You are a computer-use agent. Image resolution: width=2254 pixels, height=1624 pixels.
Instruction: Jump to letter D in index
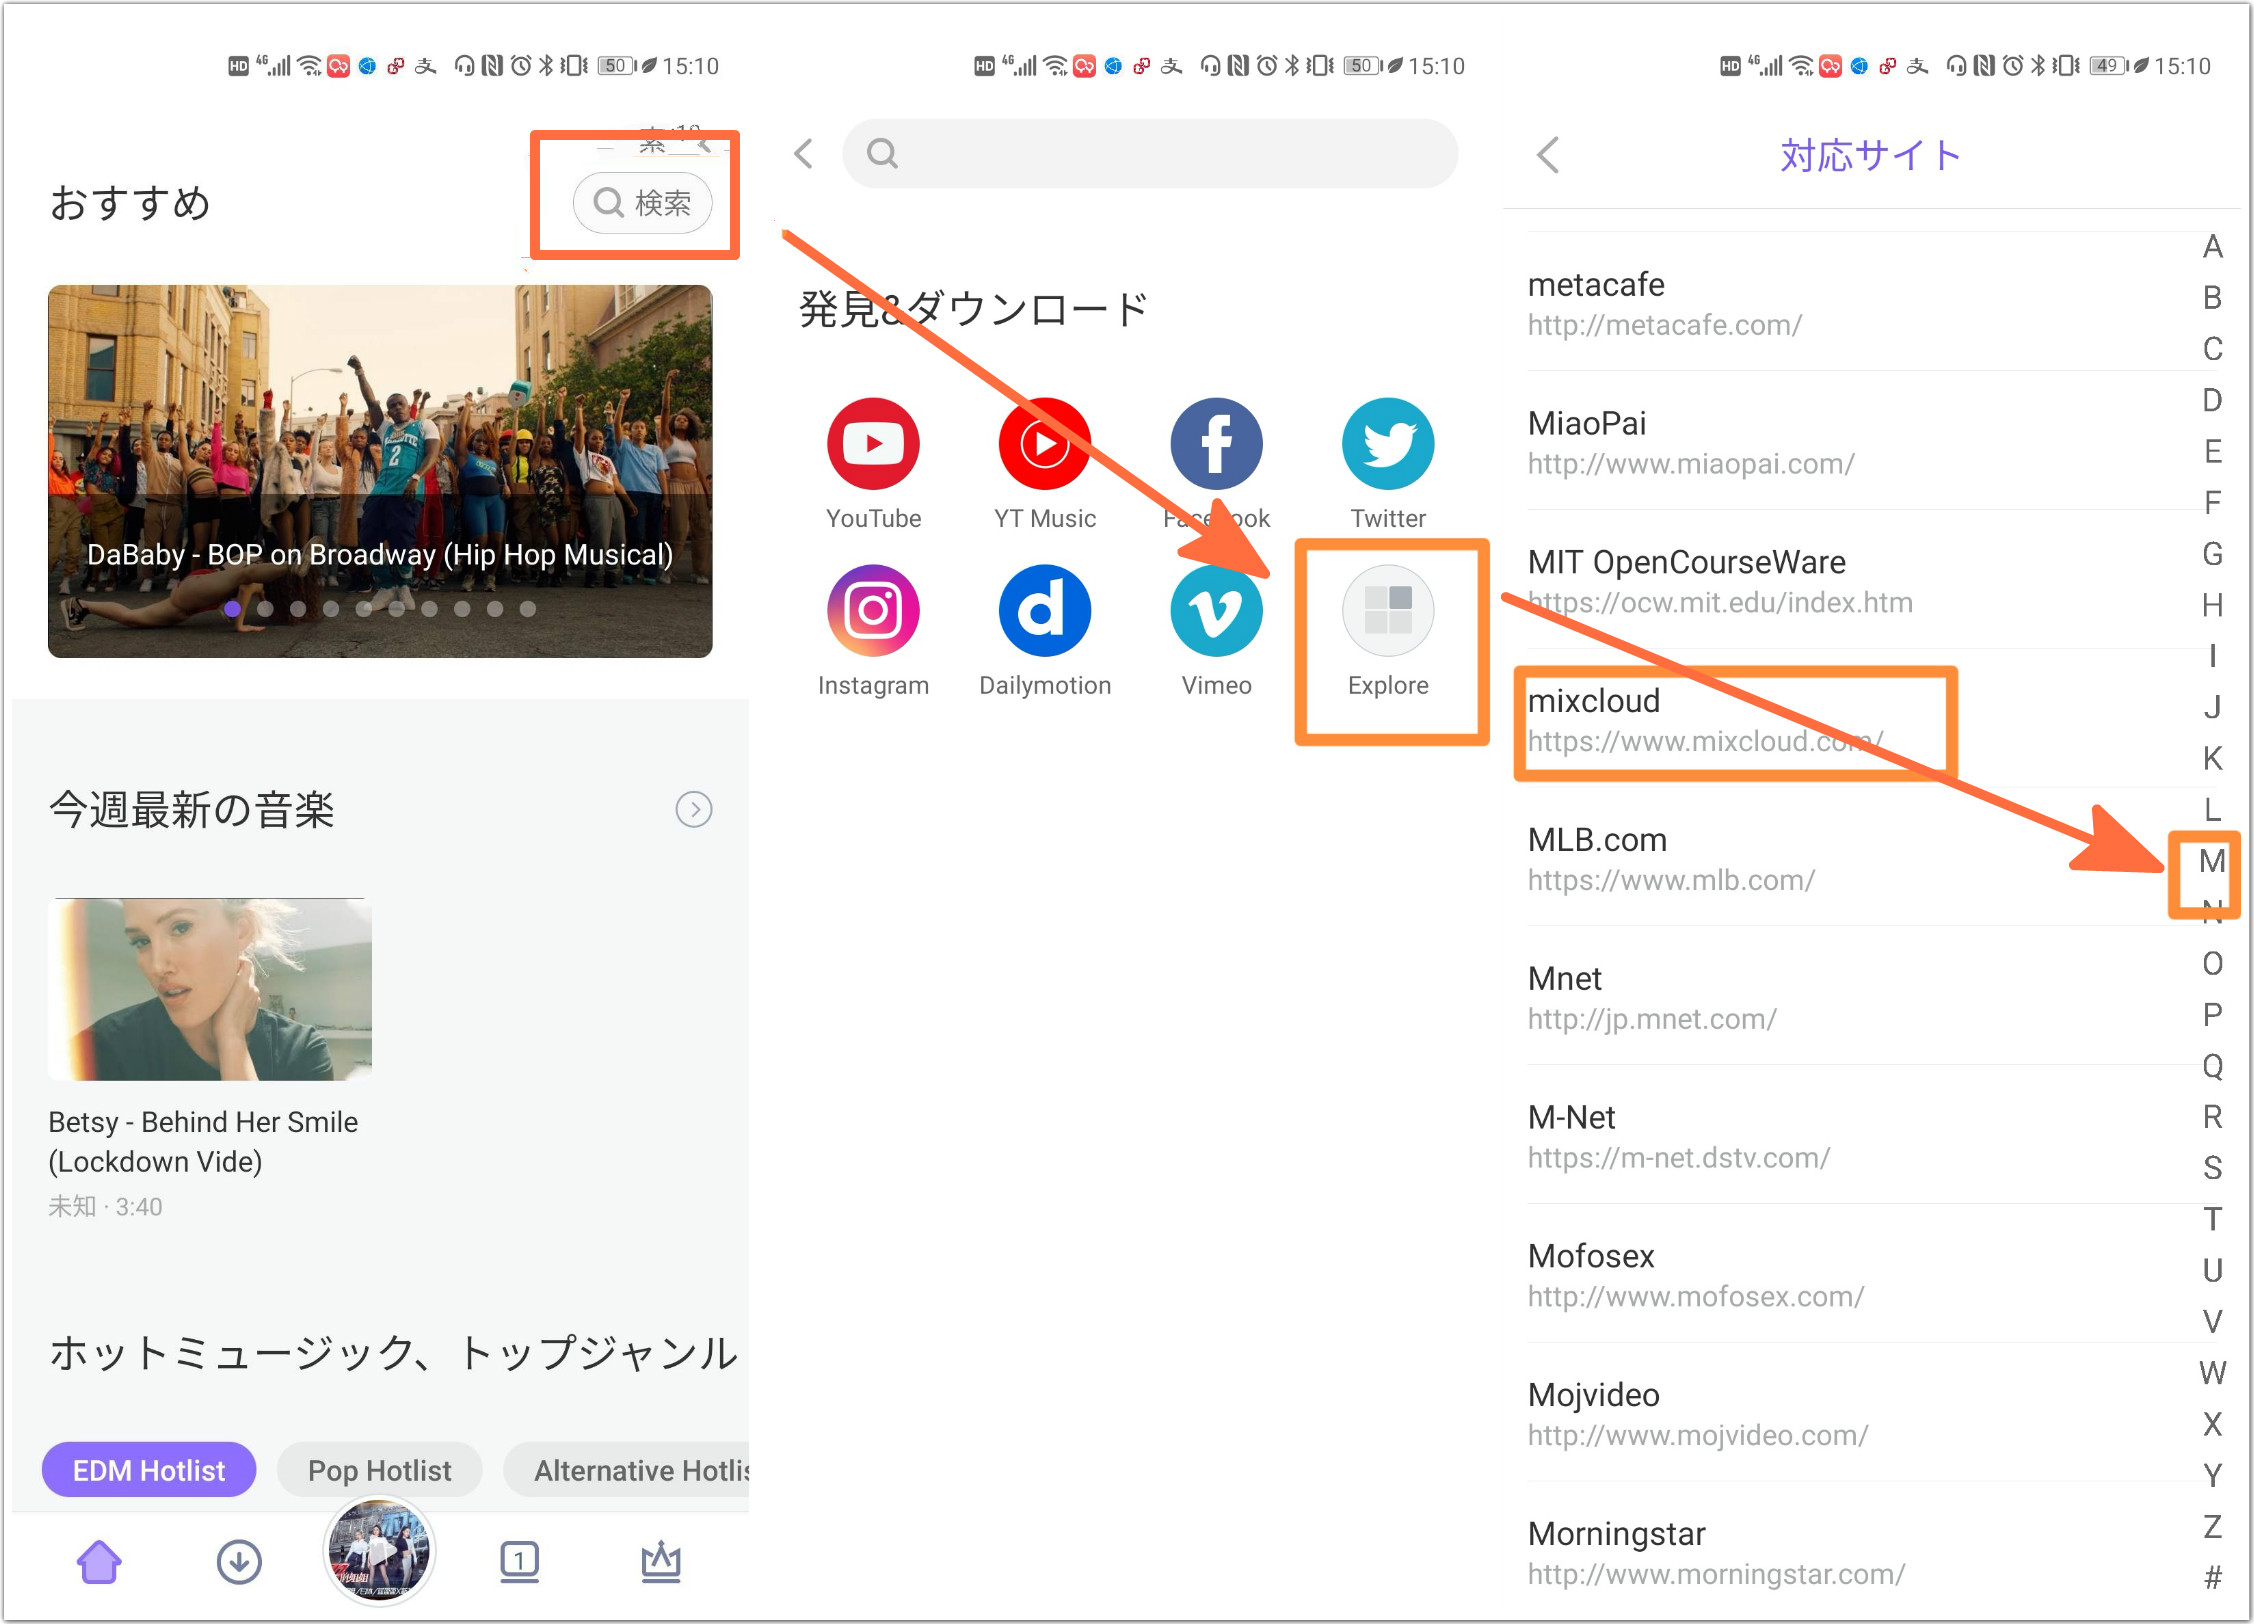coord(2212,400)
